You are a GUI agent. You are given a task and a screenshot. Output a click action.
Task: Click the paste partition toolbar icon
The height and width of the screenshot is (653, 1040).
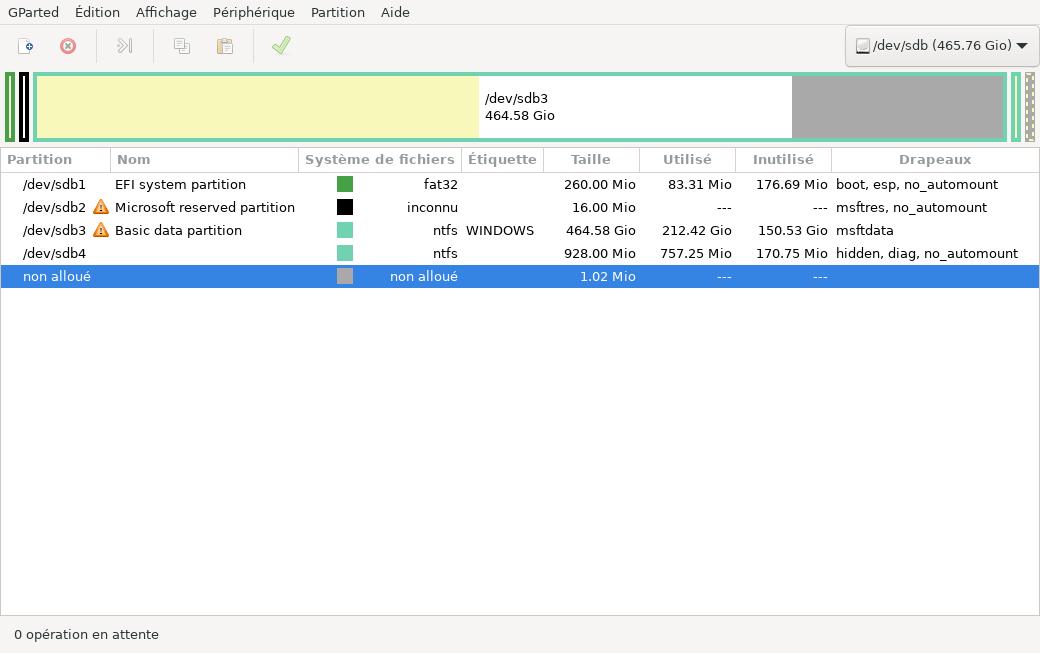coord(225,46)
